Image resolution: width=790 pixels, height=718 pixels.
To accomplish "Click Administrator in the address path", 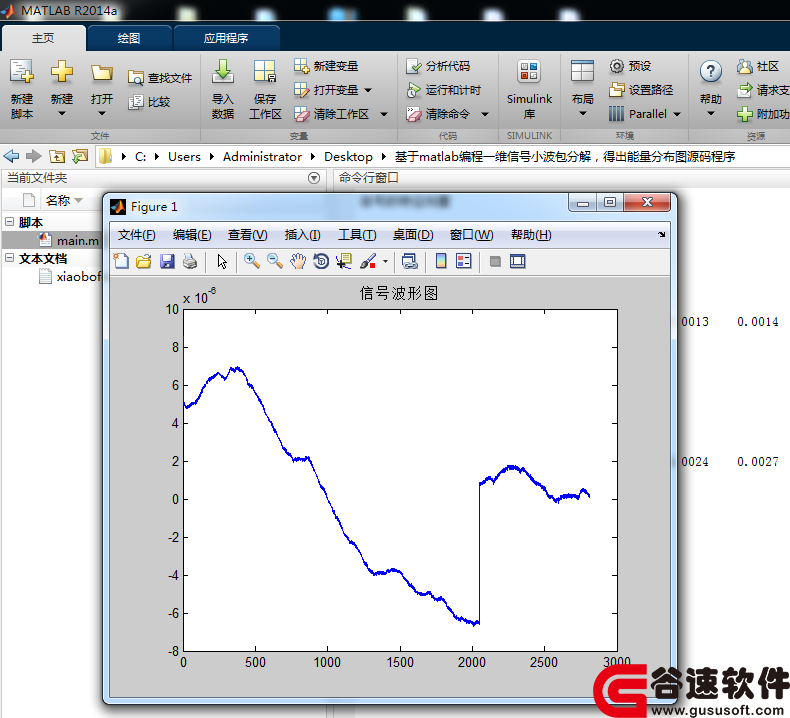I will [x=262, y=157].
